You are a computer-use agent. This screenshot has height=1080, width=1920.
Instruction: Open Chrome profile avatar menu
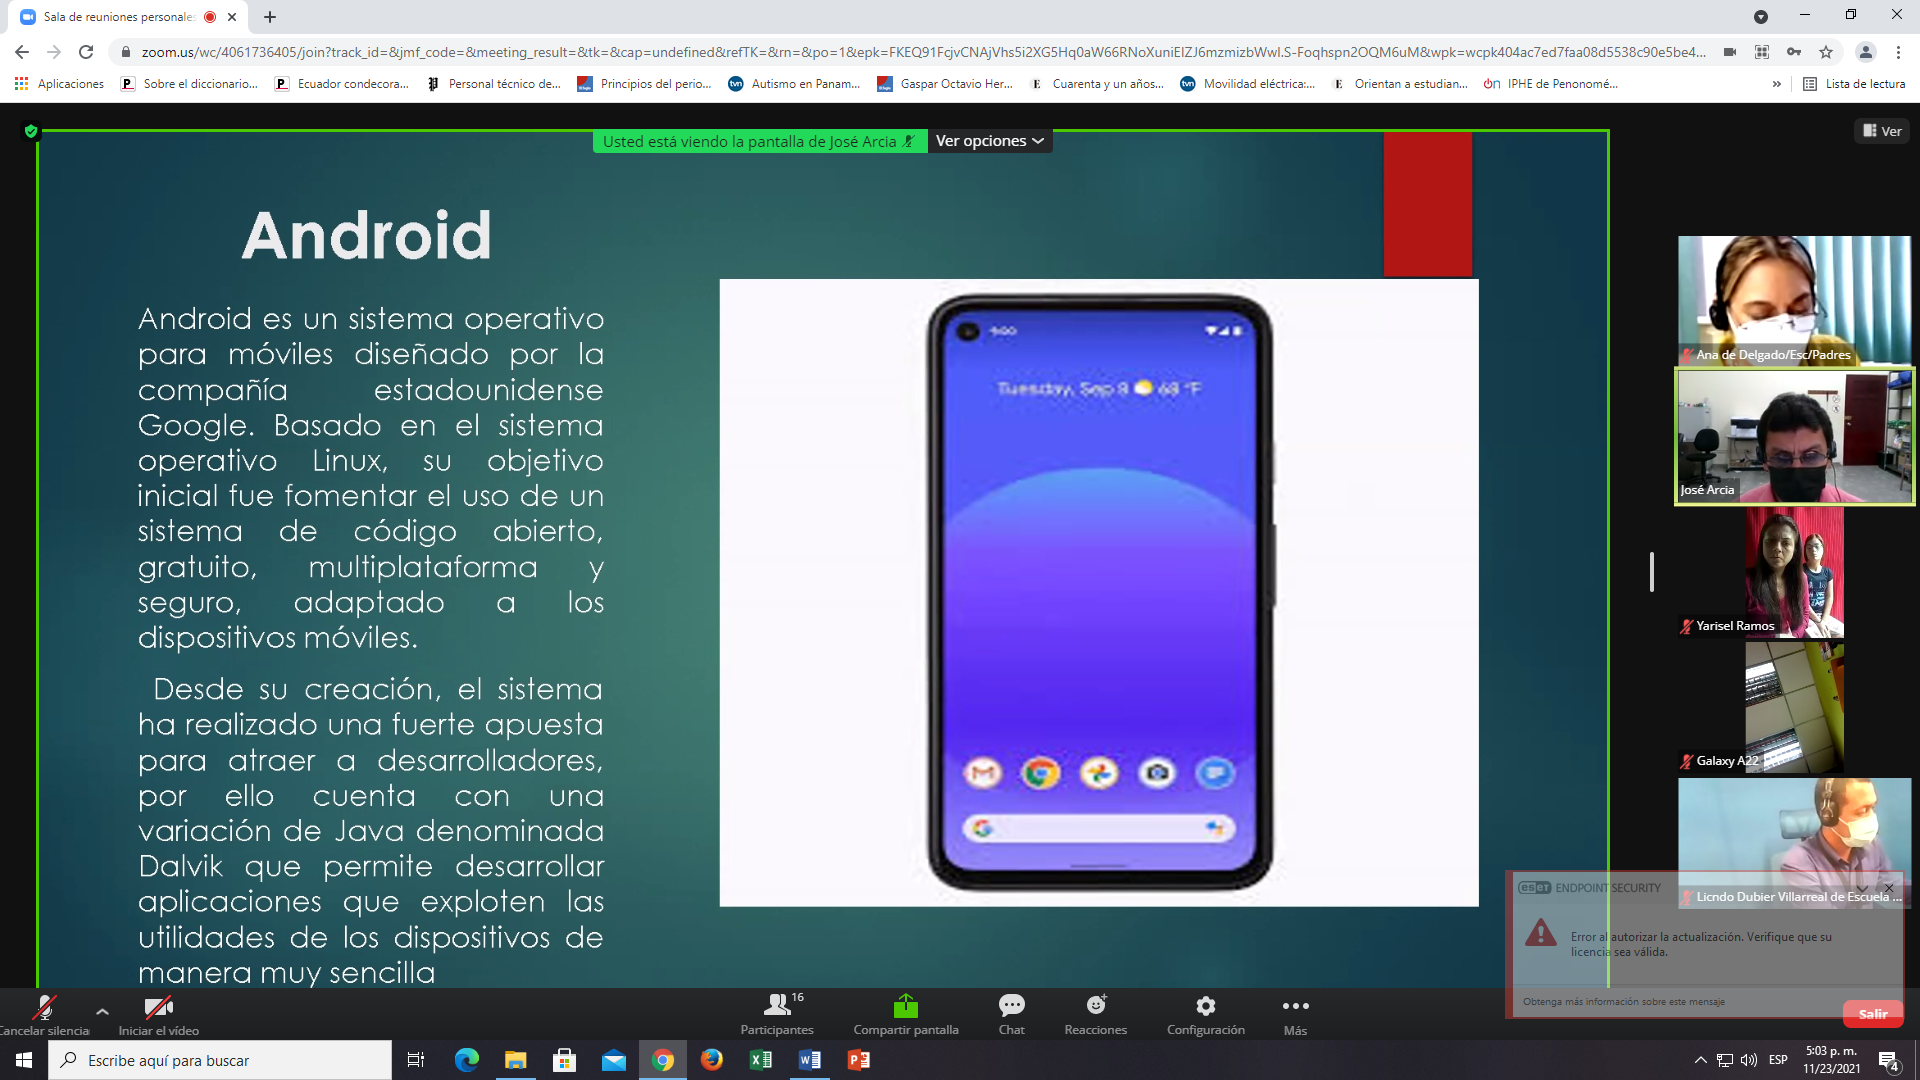click(1865, 52)
